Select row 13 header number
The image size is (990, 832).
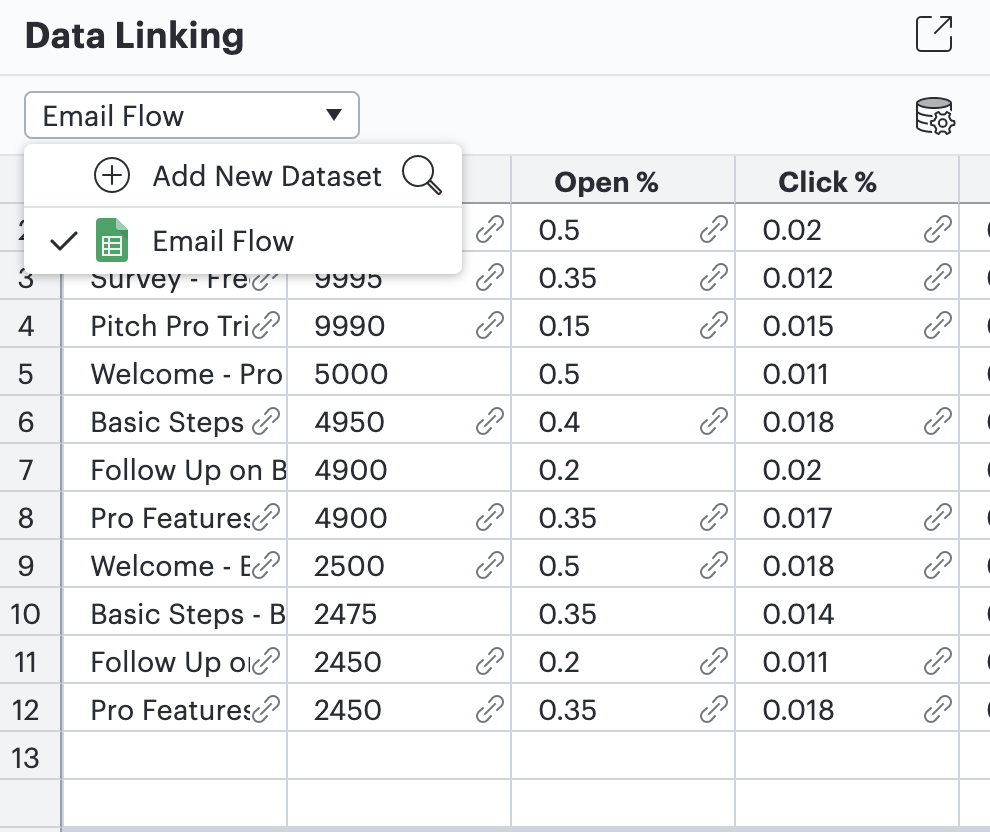26,758
